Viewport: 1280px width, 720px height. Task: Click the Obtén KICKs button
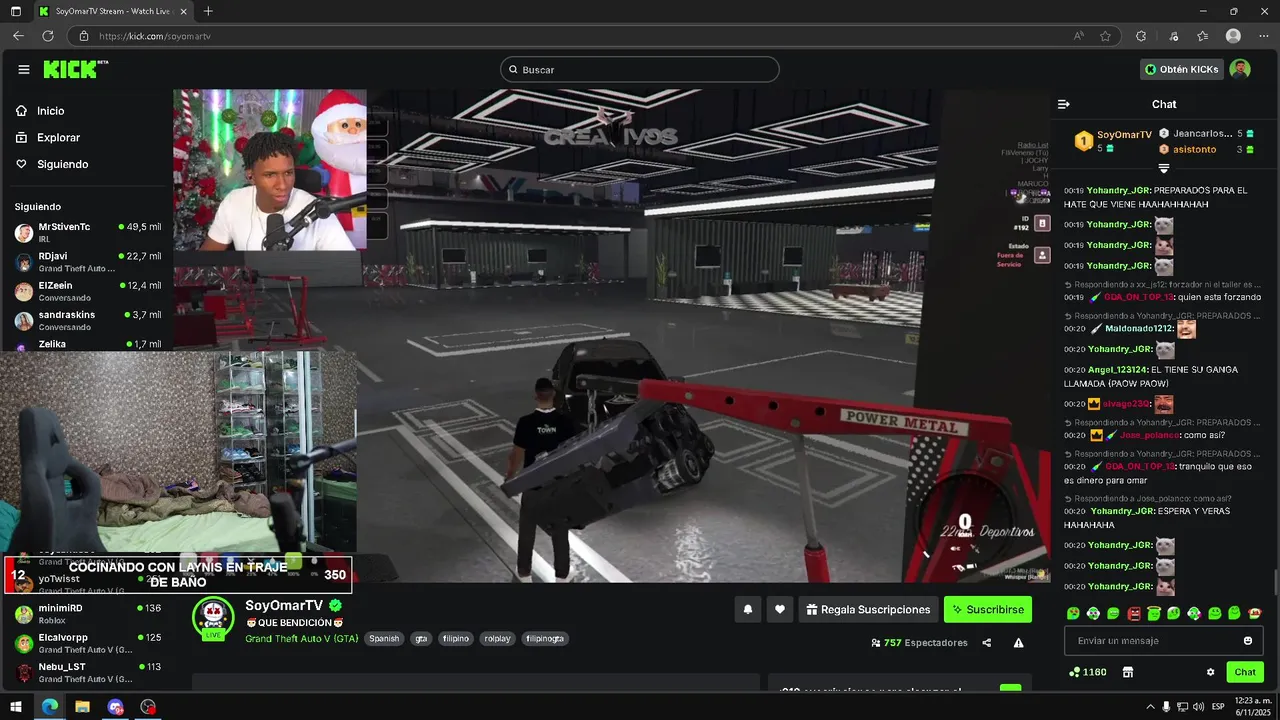[1181, 69]
